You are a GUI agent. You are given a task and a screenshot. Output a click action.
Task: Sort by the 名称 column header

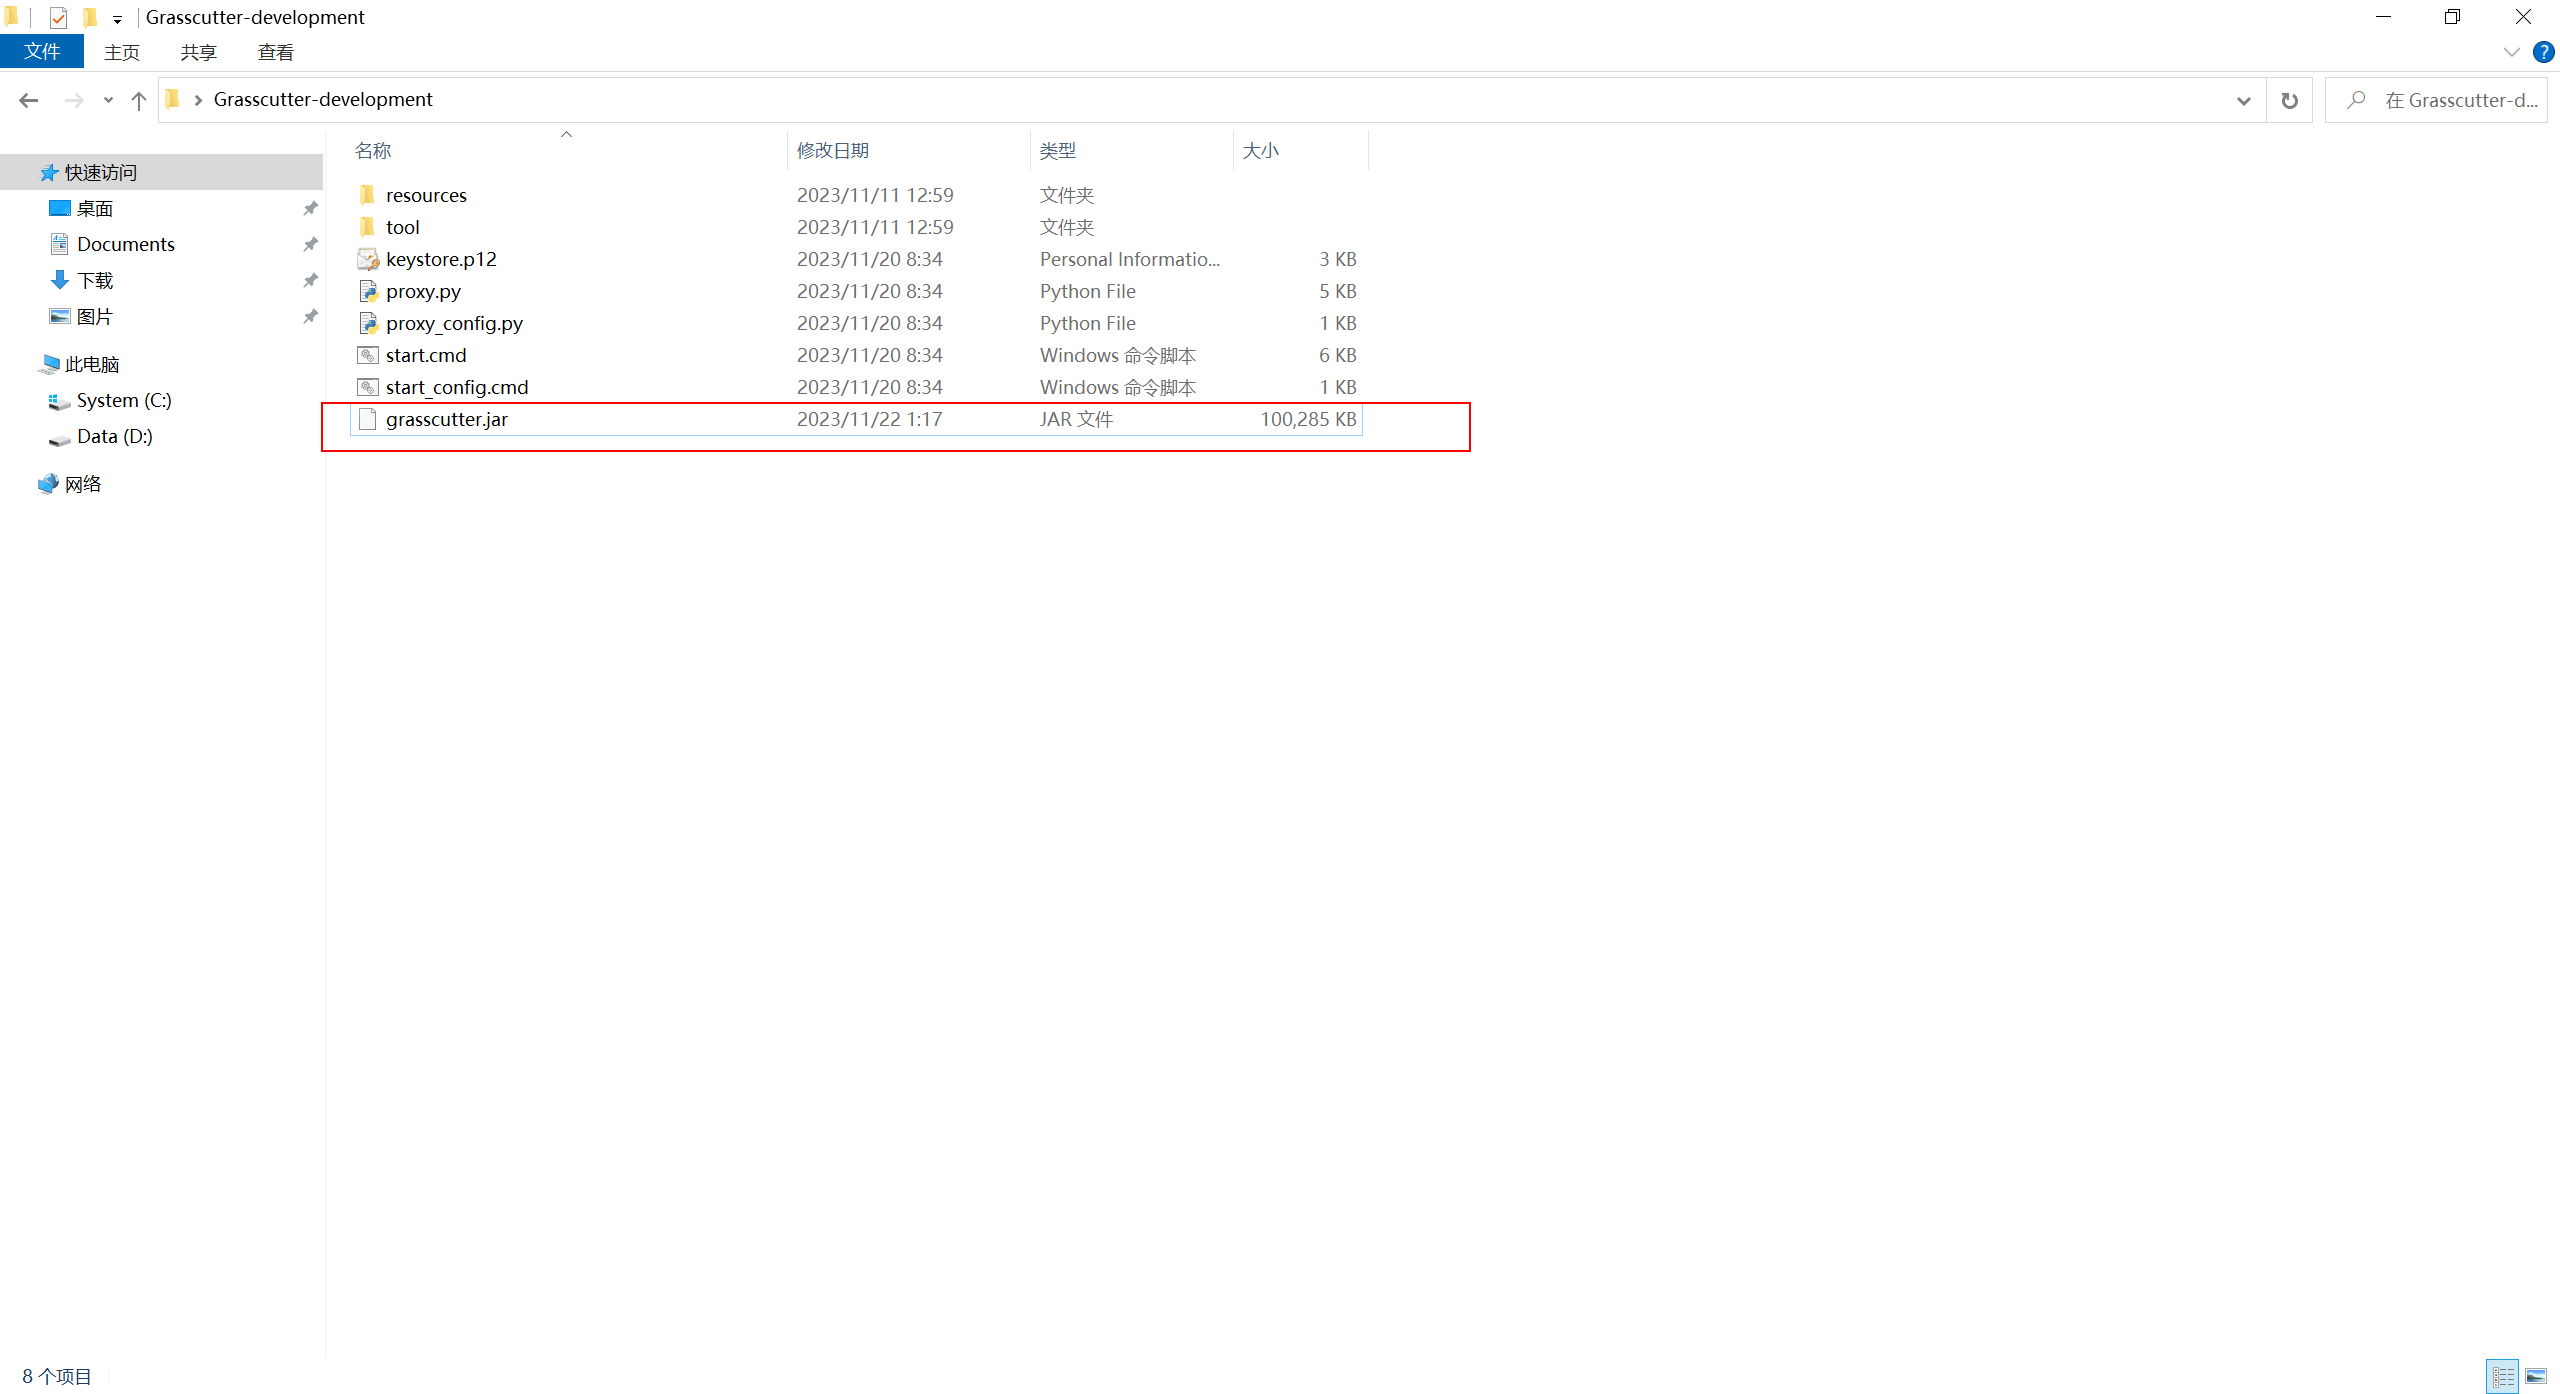point(567,150)
